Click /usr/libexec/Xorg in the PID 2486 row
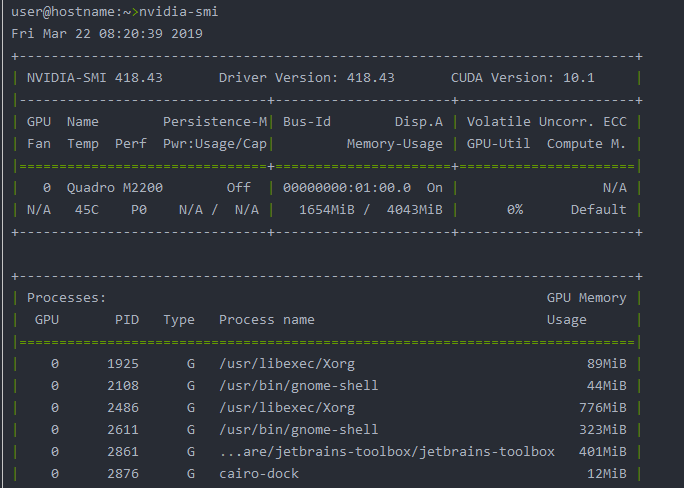Screen dimensions: 684x488 click(x=287, y=407)
